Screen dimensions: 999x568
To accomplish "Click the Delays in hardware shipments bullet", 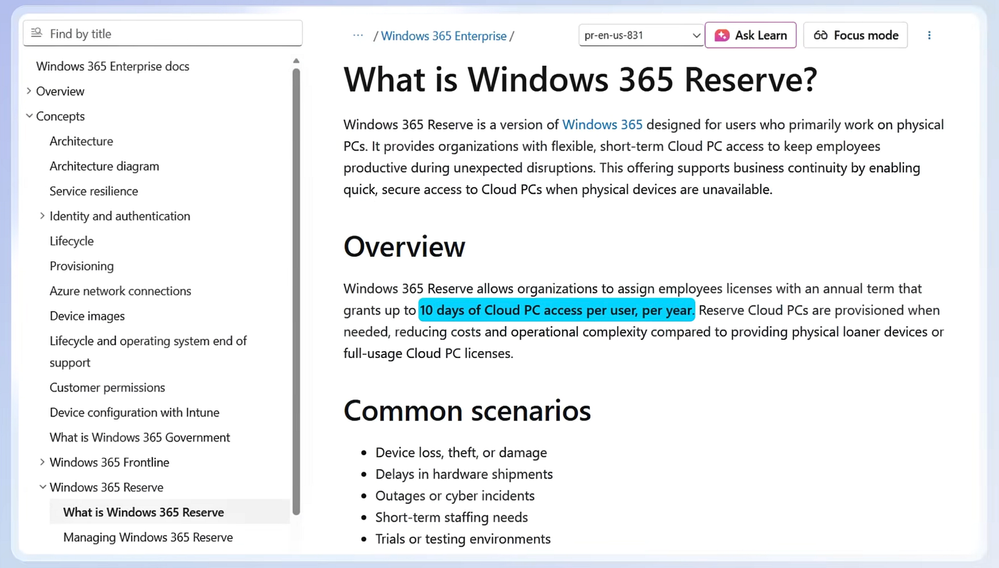I will click(x=464, y=474).
